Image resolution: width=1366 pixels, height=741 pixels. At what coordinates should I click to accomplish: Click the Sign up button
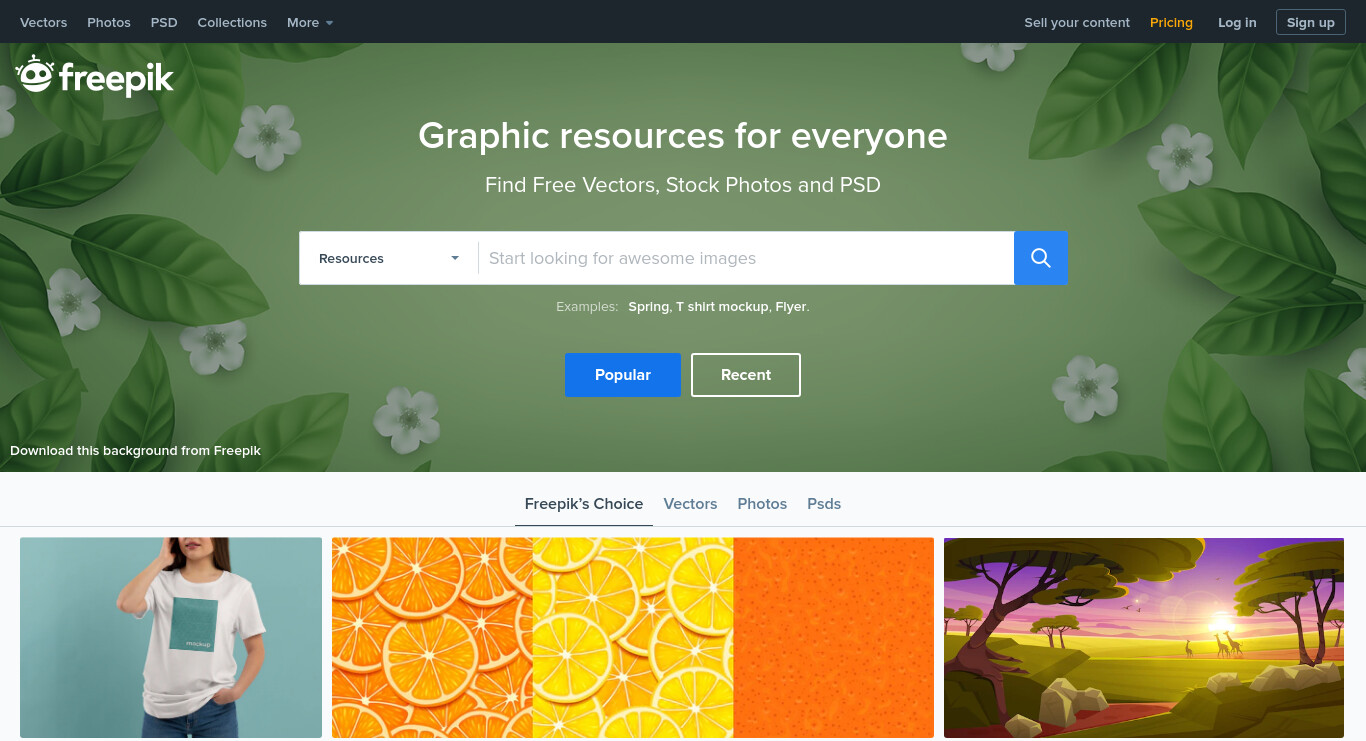coord(1311,22)
